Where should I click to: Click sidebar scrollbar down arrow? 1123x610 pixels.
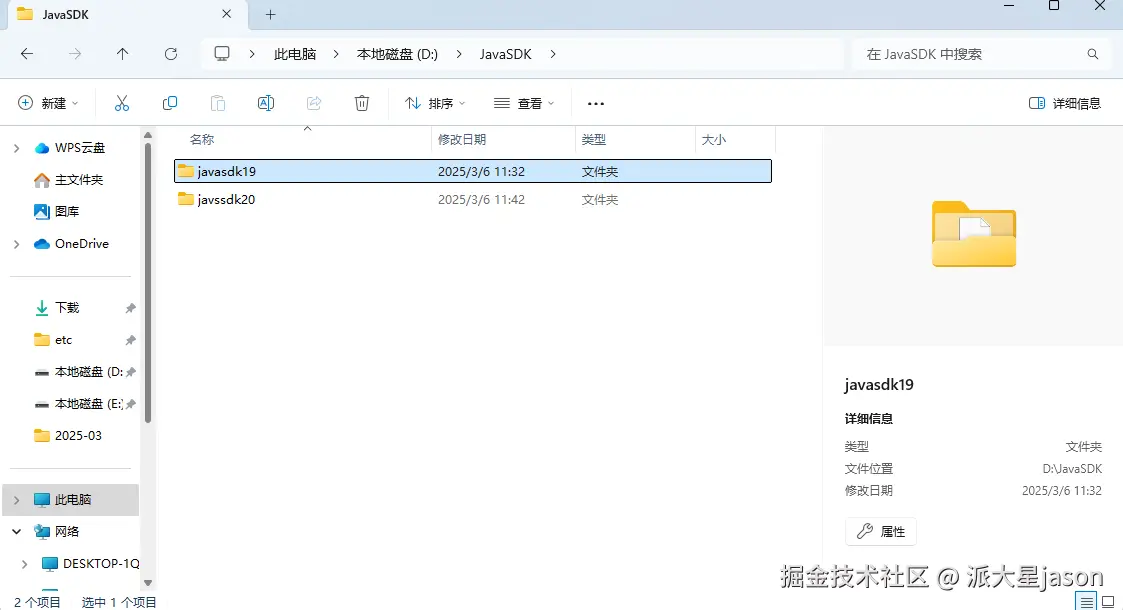tap(148, 583)
